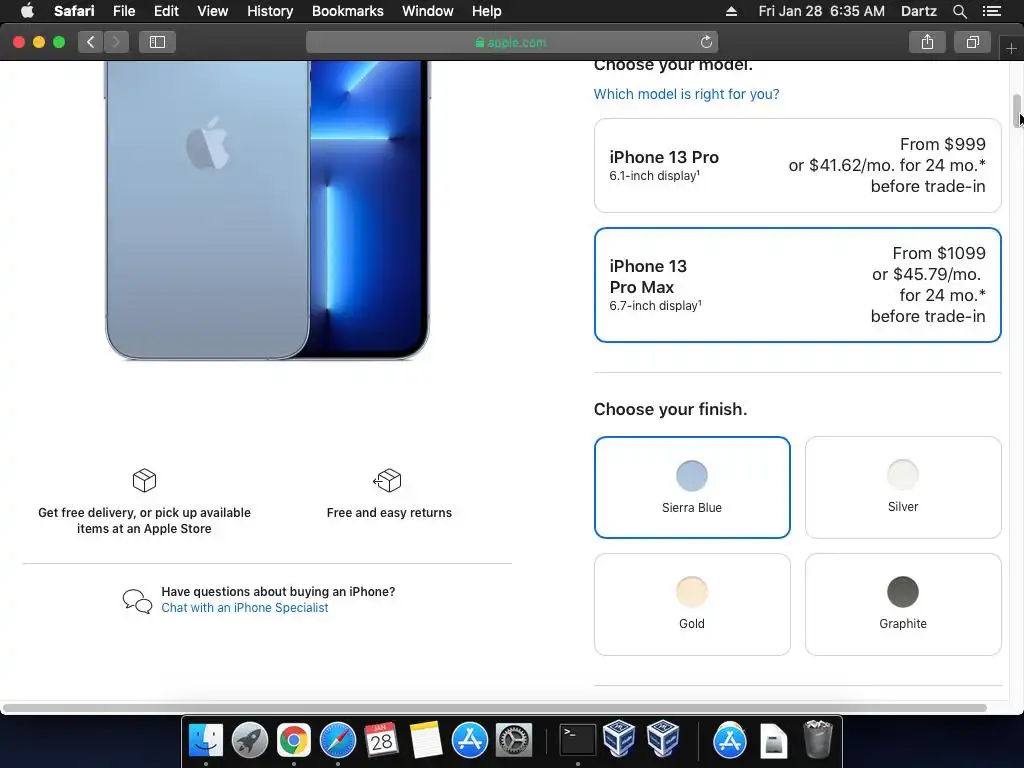The width and height of the screenshot is (1024, 768).
Task: Open the Edit menu
Action: pos(166,11)
